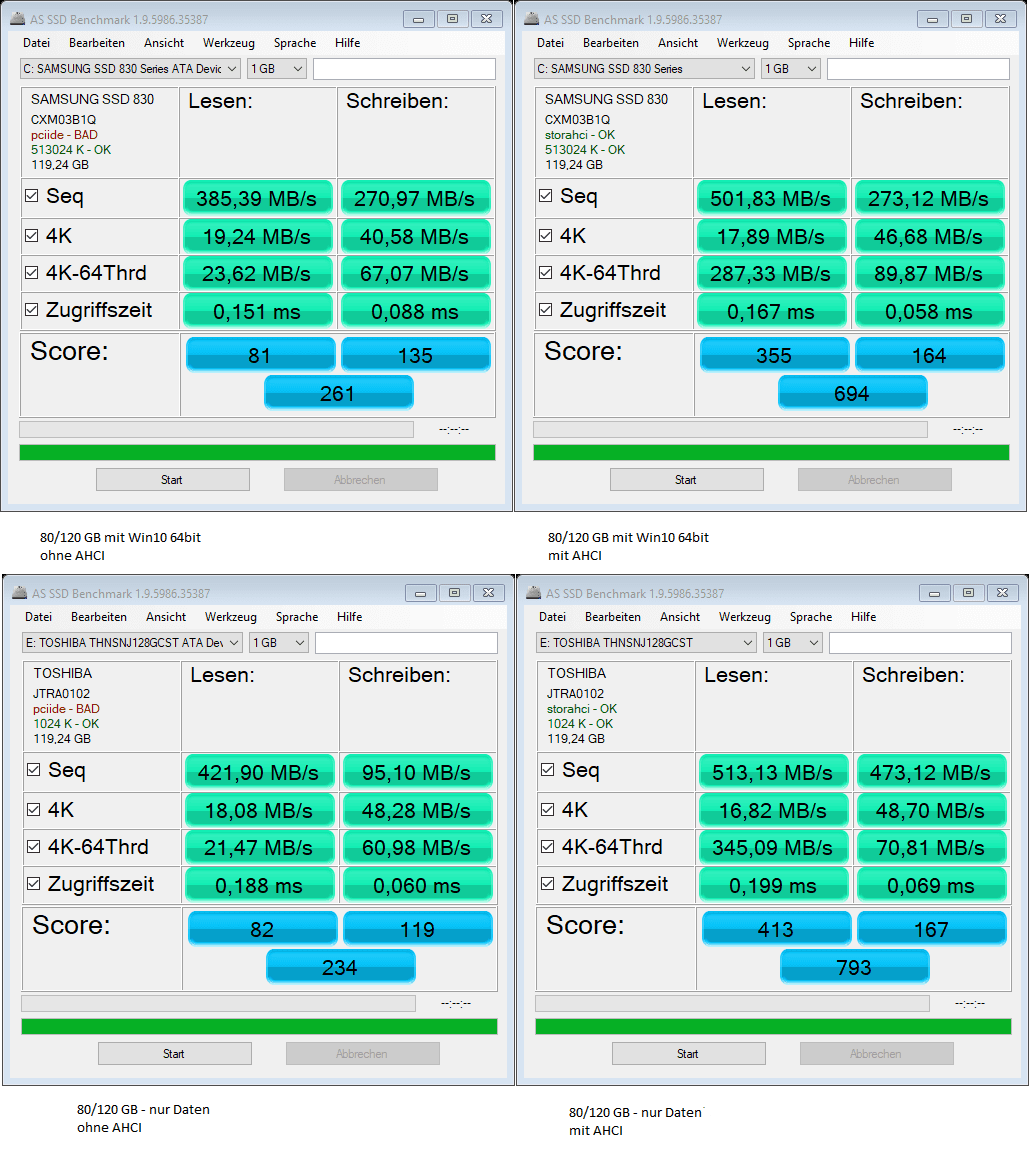Click the total score 793
1030x1152 pixels.
(x=854, y=967)
